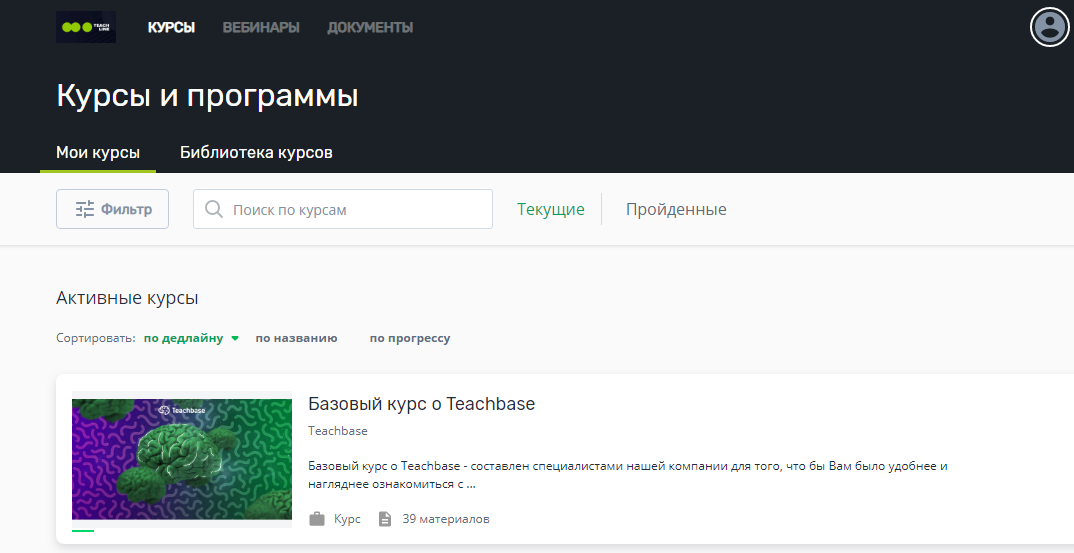Click the briefcase course icon

coord(316,519)
